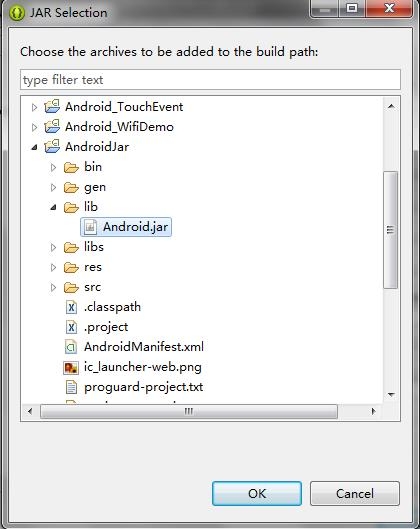Select the Android_WifiDemo text label

(x=119, y=127)
